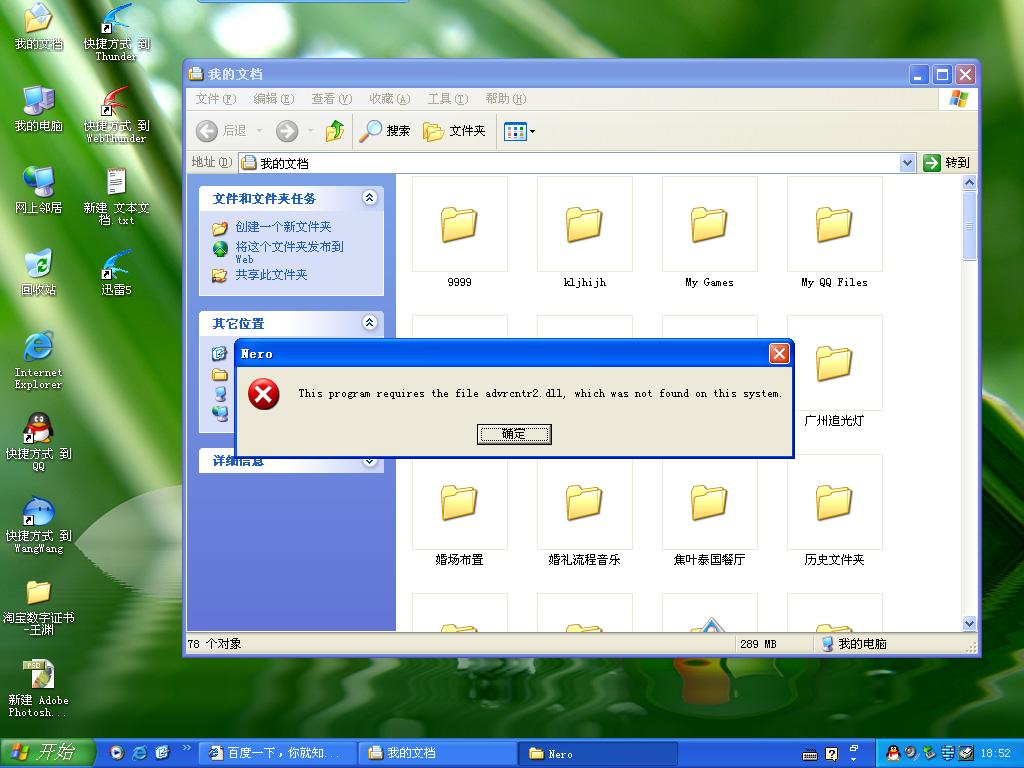Select the kljhijh folder
The image size is (1024, 768).
(584, 232)
